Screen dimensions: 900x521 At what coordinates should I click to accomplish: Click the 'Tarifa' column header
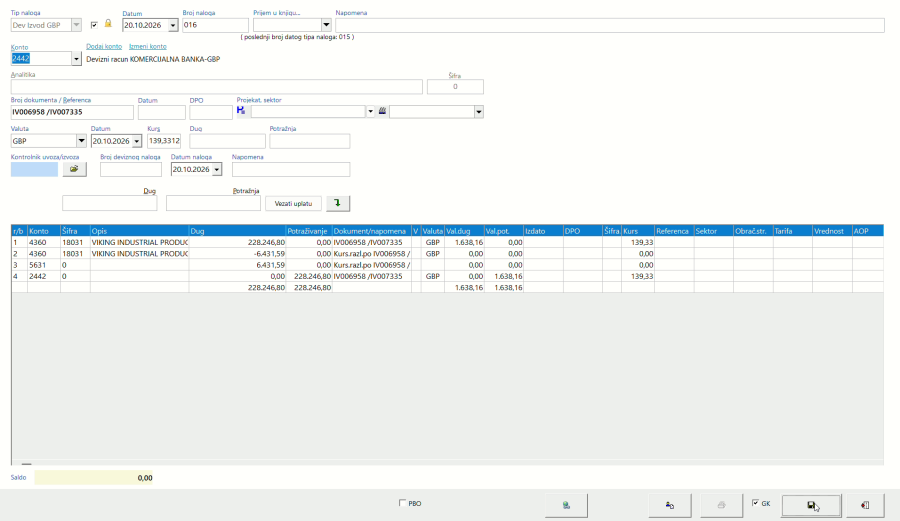click(793, 231)
